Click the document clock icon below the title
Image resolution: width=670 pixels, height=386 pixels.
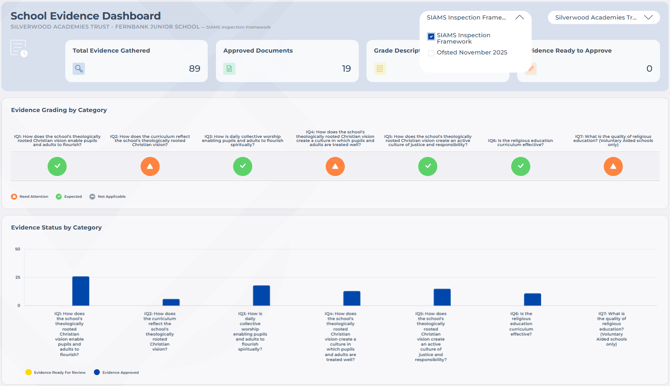point(19,48)
